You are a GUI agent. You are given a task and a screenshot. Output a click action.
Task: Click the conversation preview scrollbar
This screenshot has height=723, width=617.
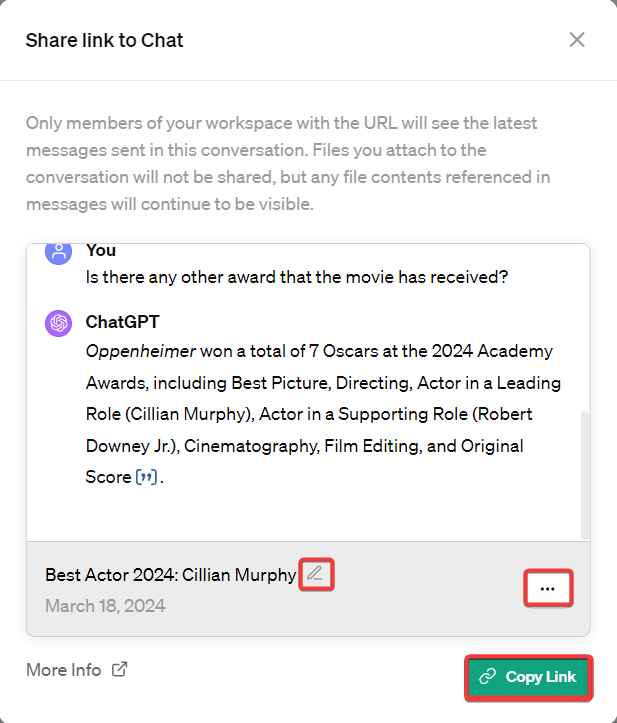tap(584, 470)
